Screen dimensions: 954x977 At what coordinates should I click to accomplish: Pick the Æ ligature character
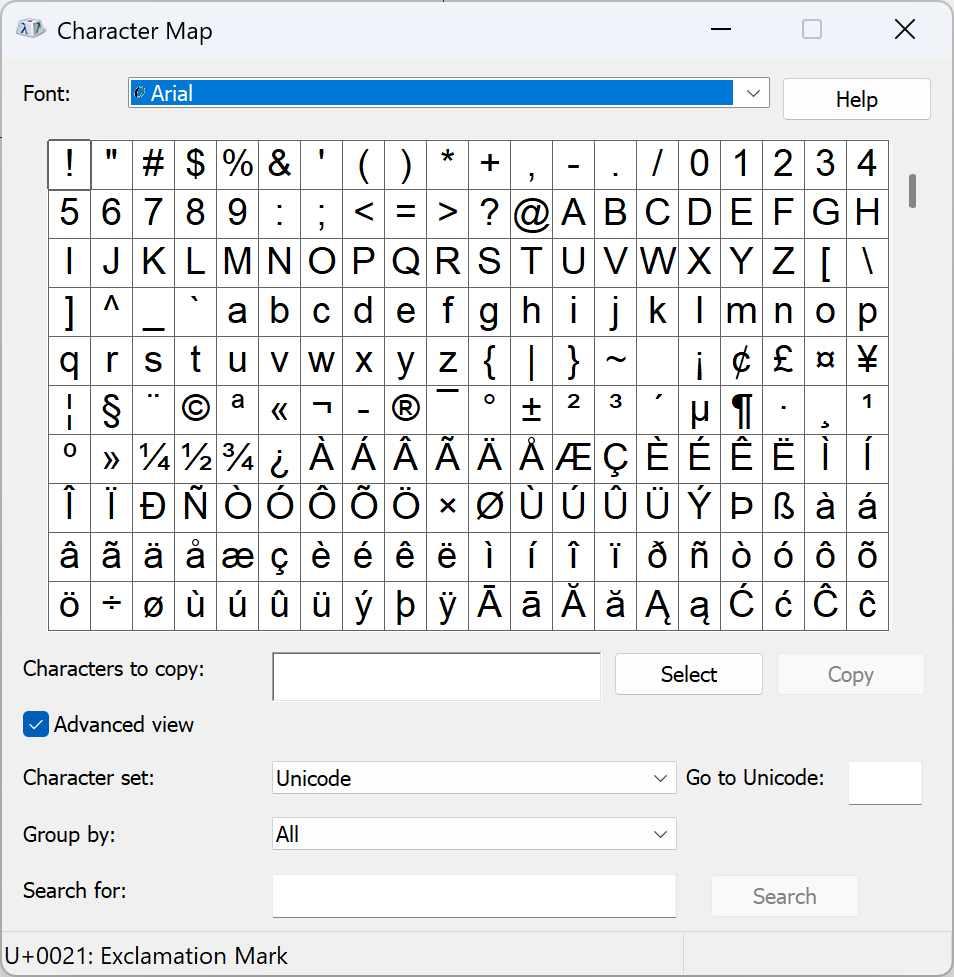point(574,458)
